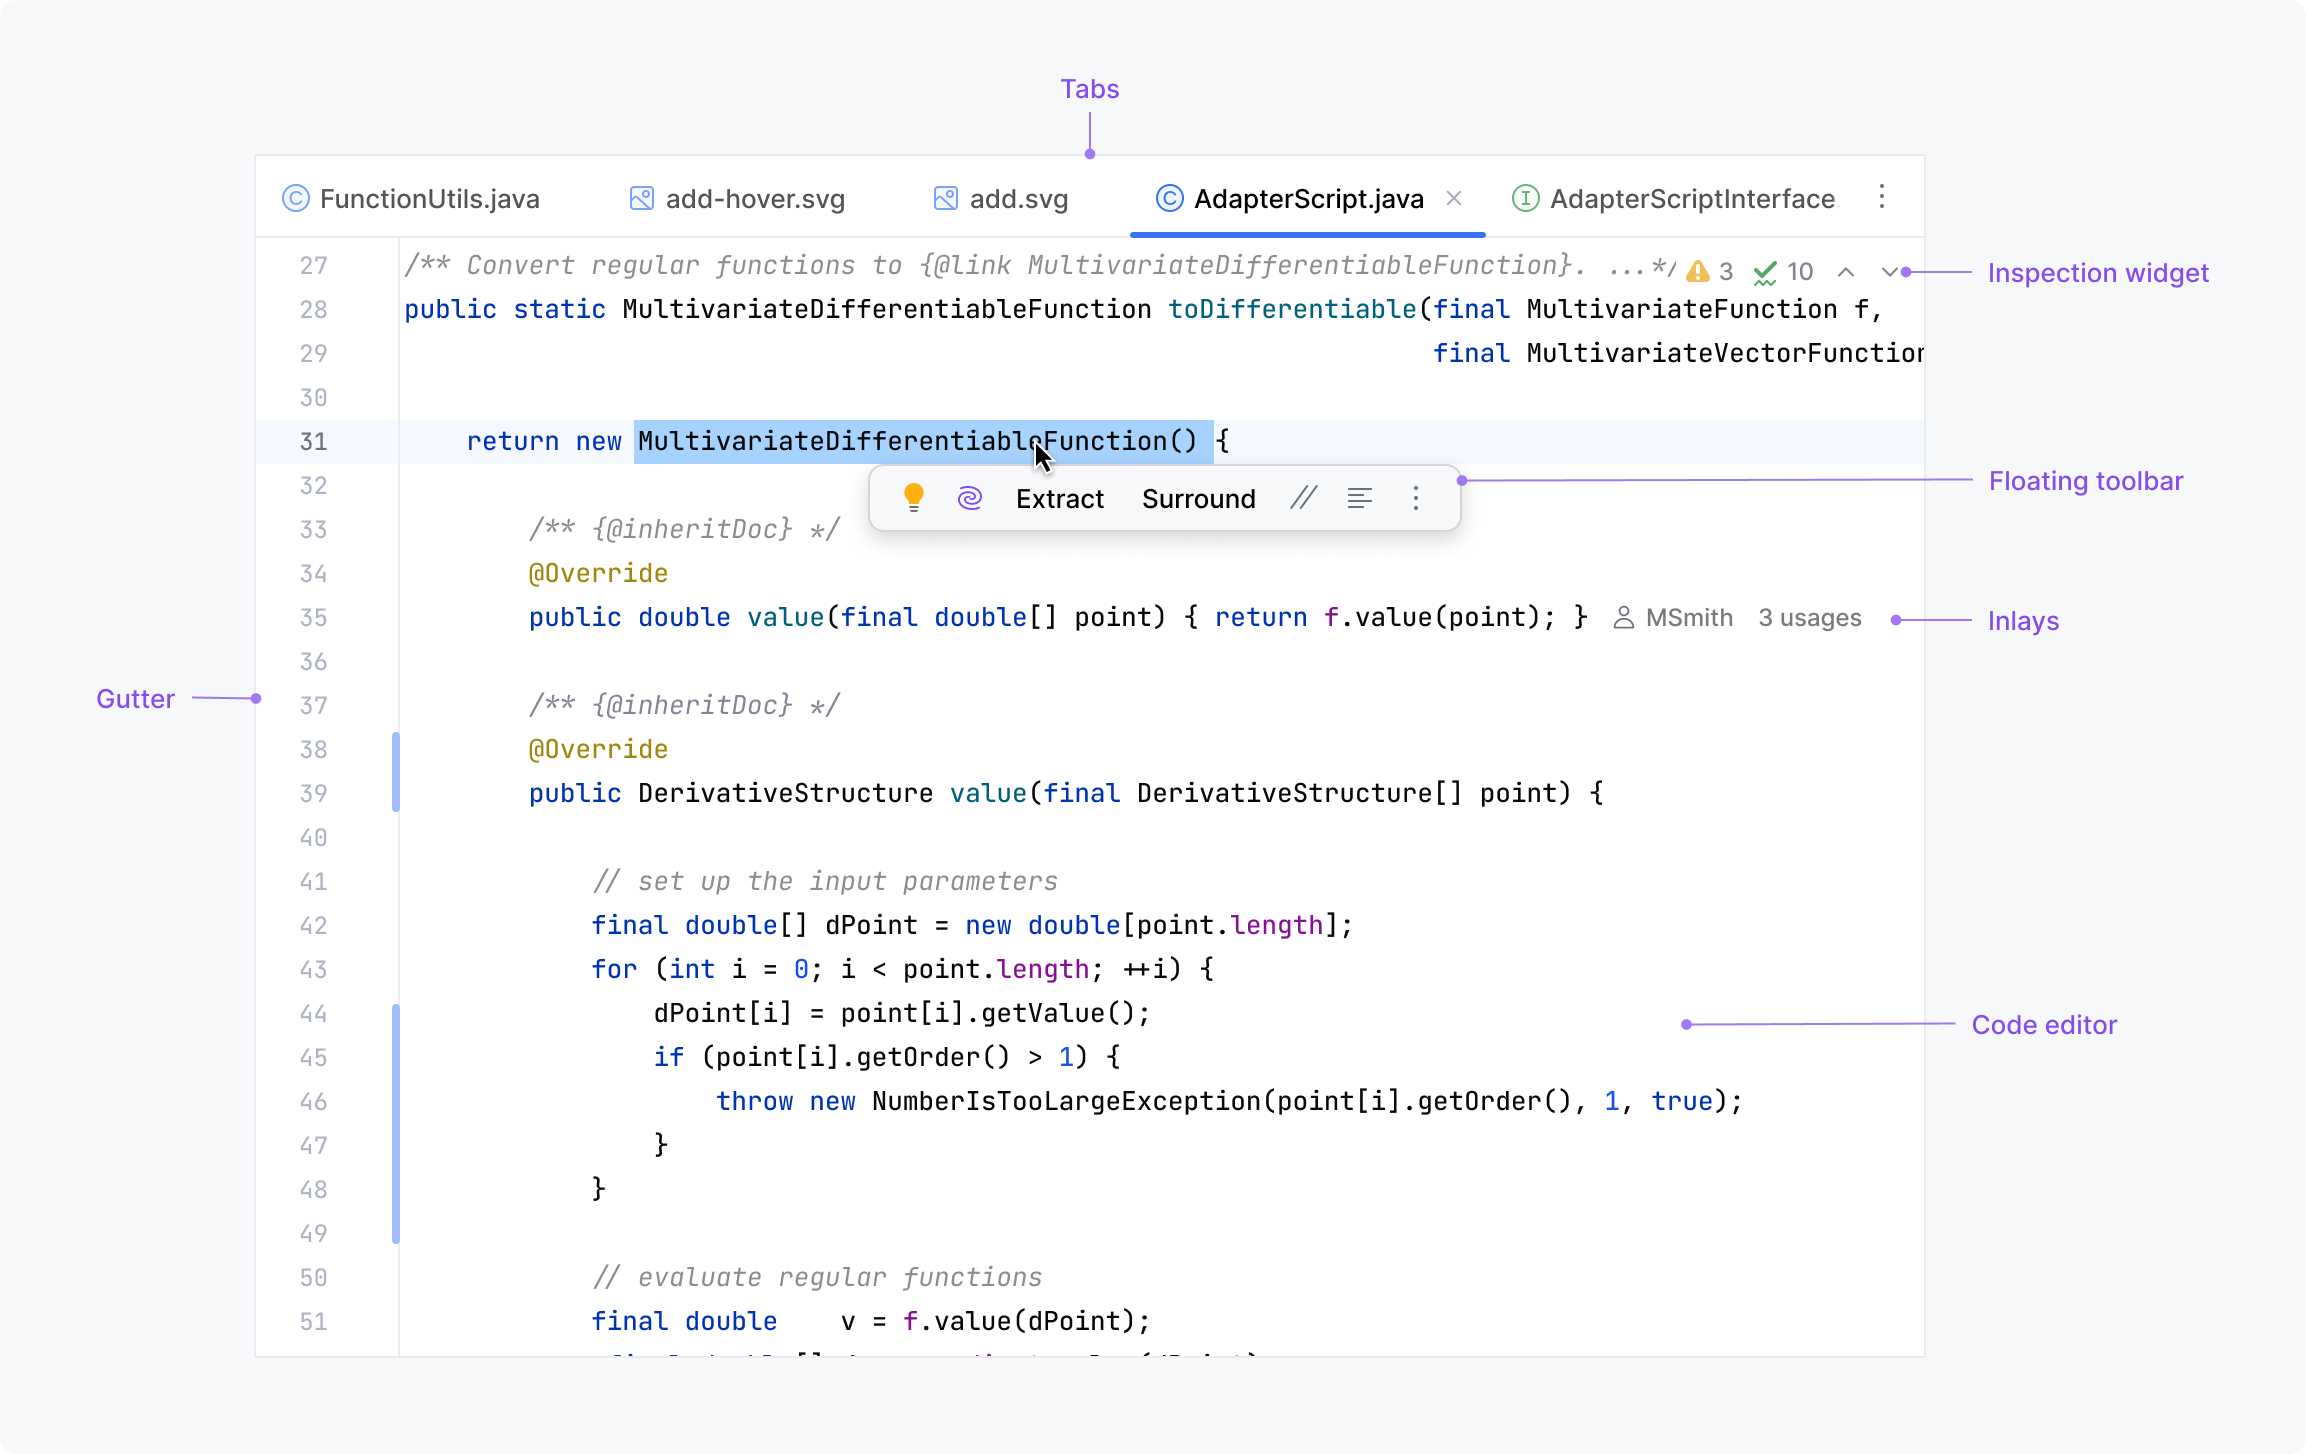Close the AdapterScript.java tab
2306x1454 pixels.
(x=1454, y=199)
